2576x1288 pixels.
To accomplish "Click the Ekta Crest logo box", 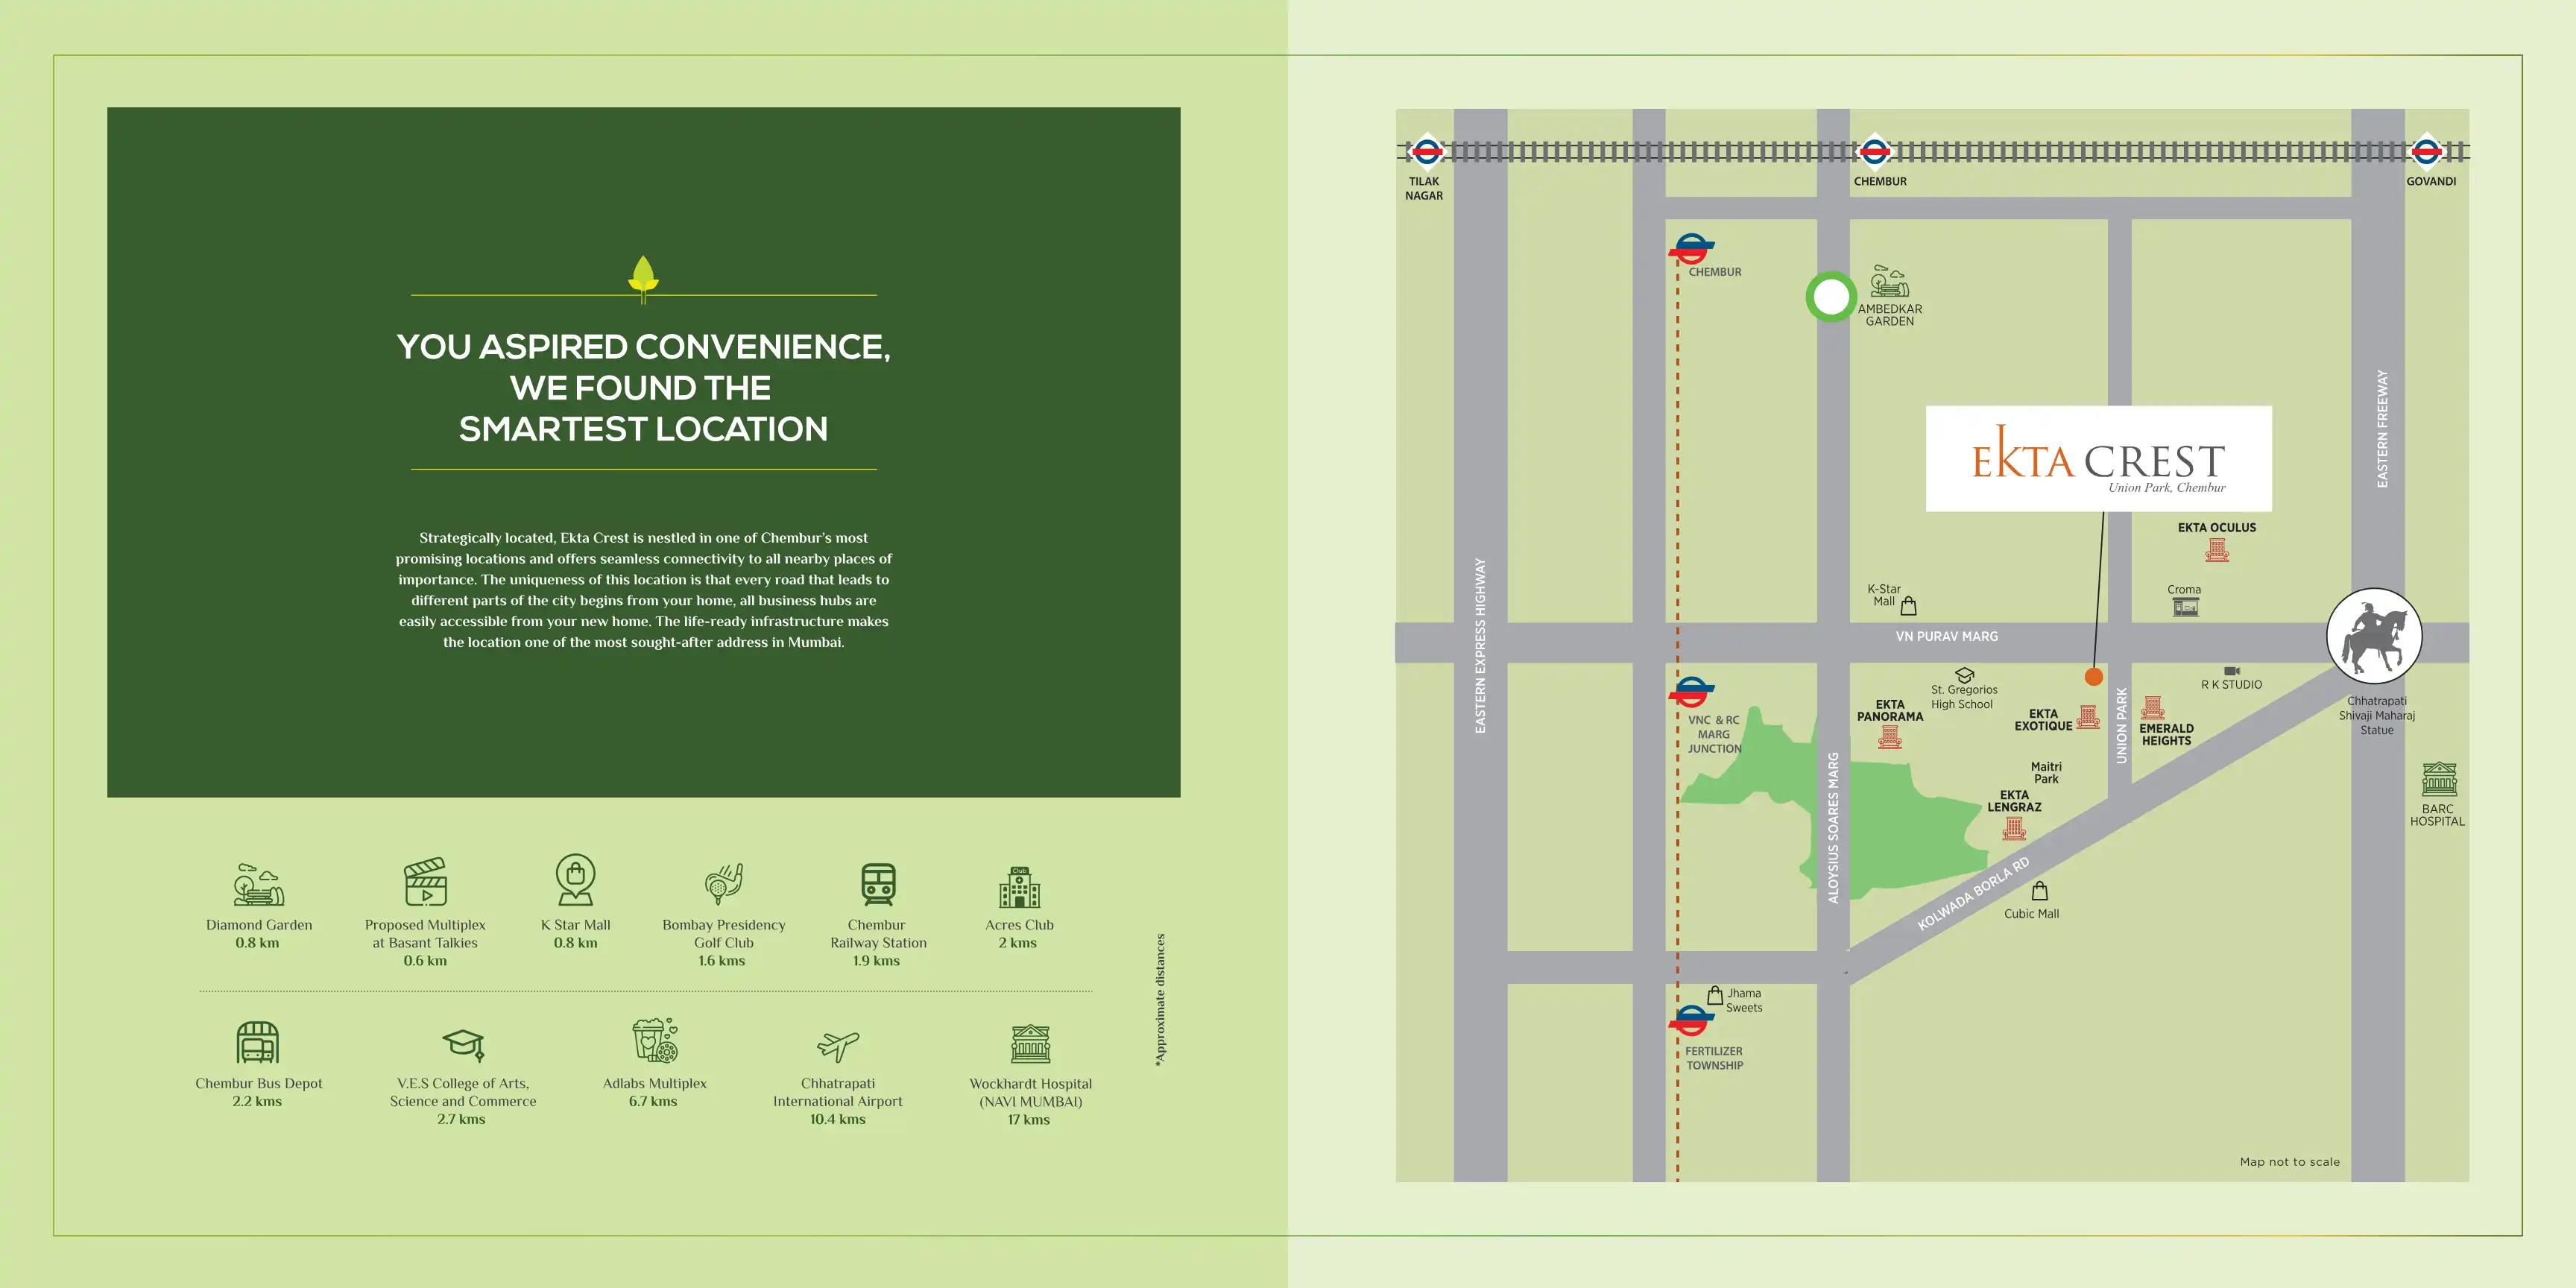I will pos(2098,459).
